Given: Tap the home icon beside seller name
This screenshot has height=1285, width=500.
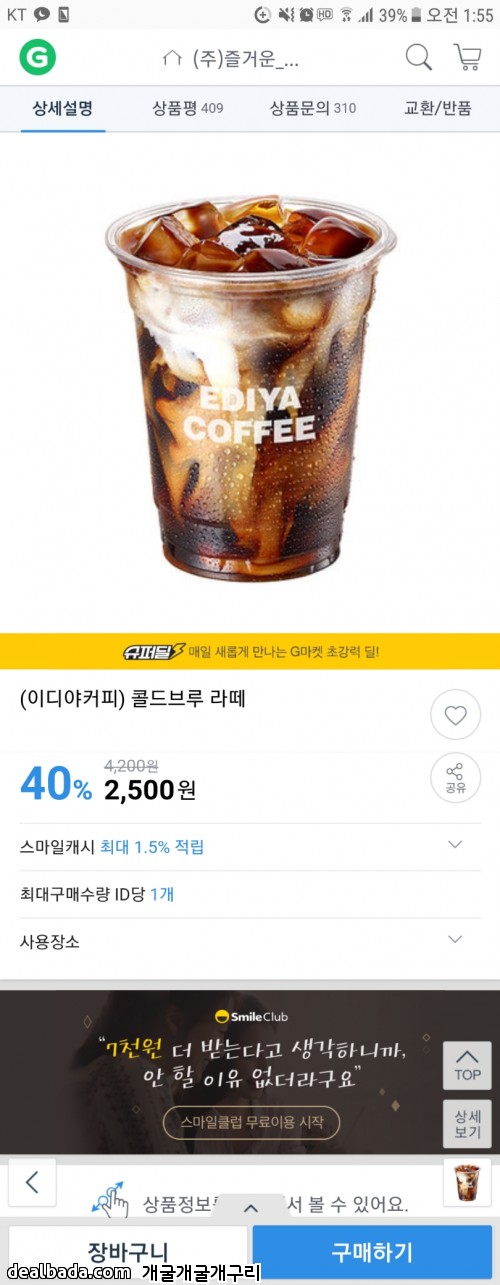Looking at the screenshot, I should point(172,58).
